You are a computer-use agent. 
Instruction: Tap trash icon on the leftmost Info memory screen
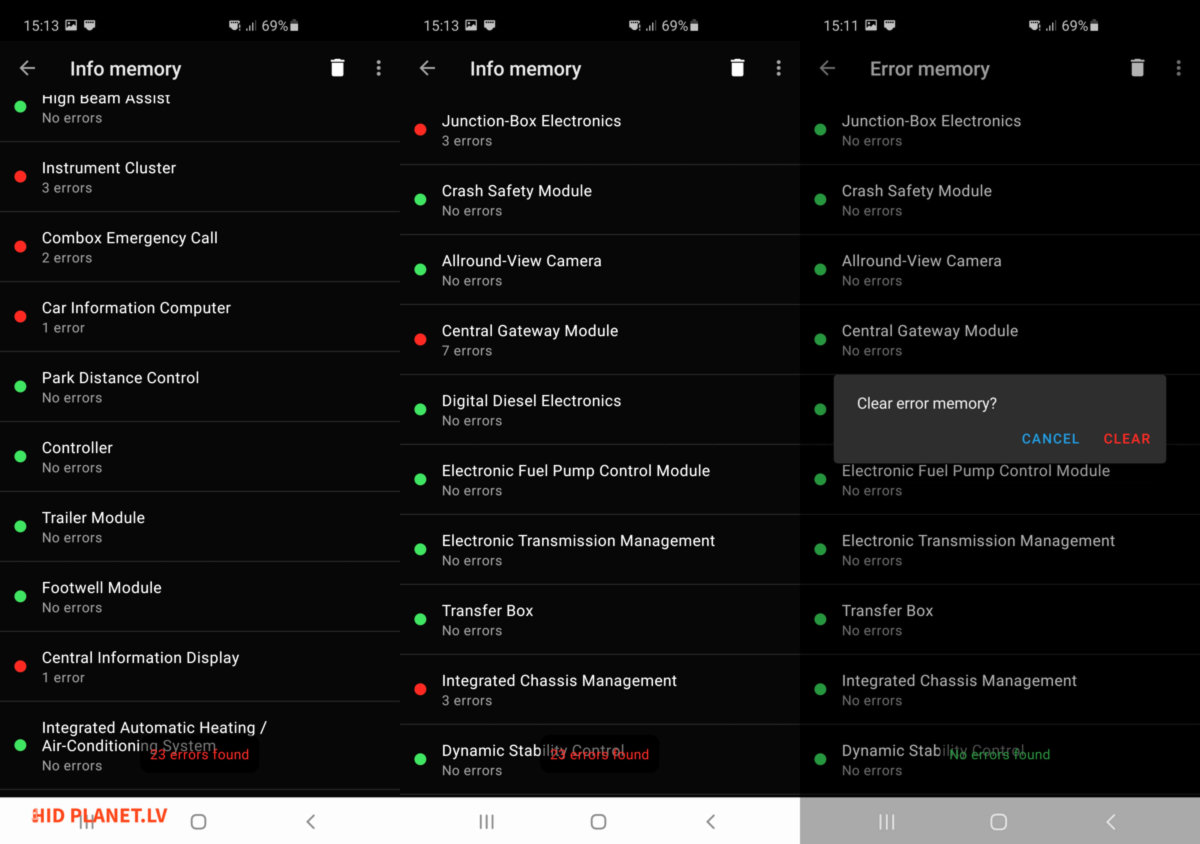(x=337, y=68)
